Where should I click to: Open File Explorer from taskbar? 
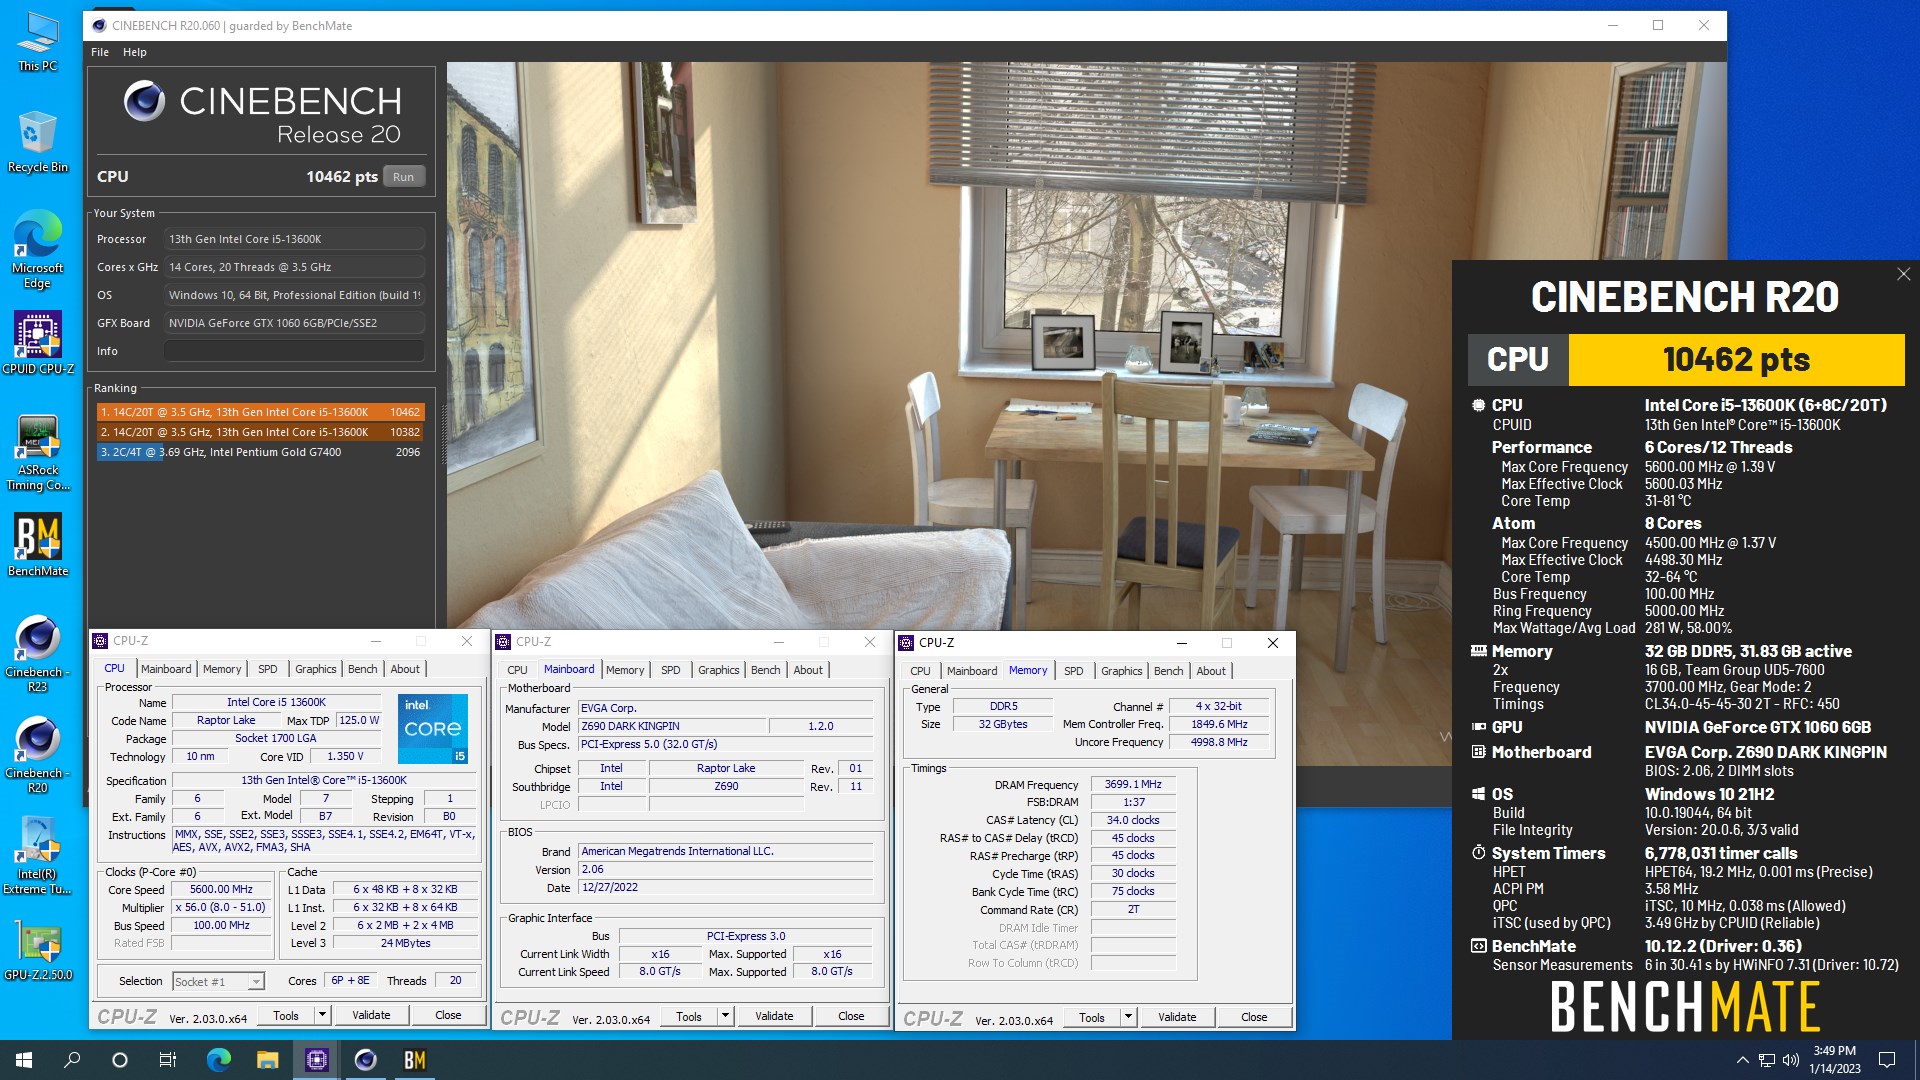(267, 1060)
